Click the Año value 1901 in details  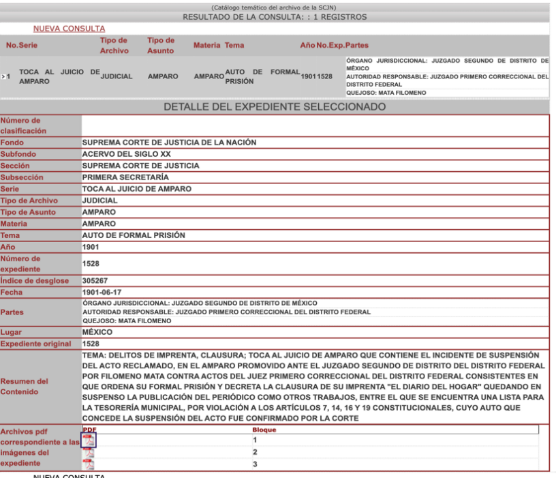click(90, 247)
